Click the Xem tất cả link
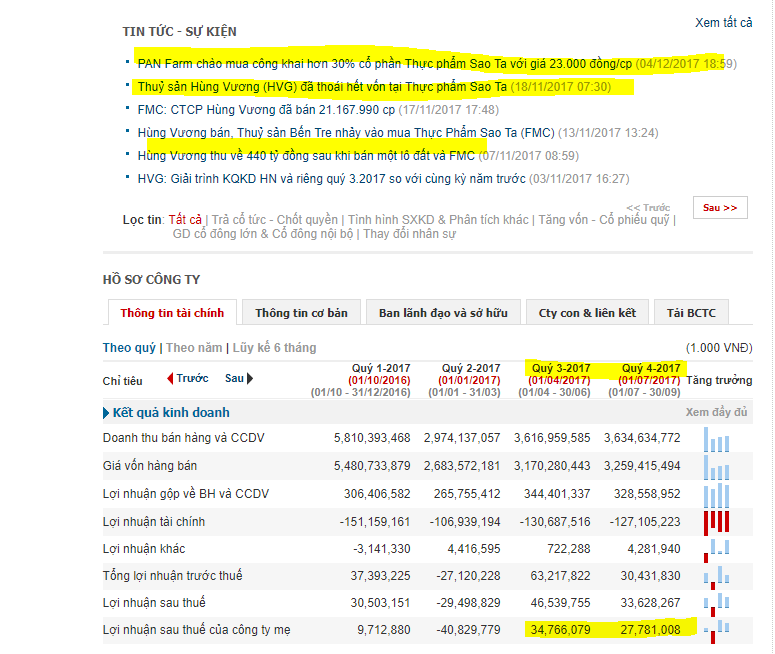The height and width of the screenshot is (654, 775). tap(723, 23)
